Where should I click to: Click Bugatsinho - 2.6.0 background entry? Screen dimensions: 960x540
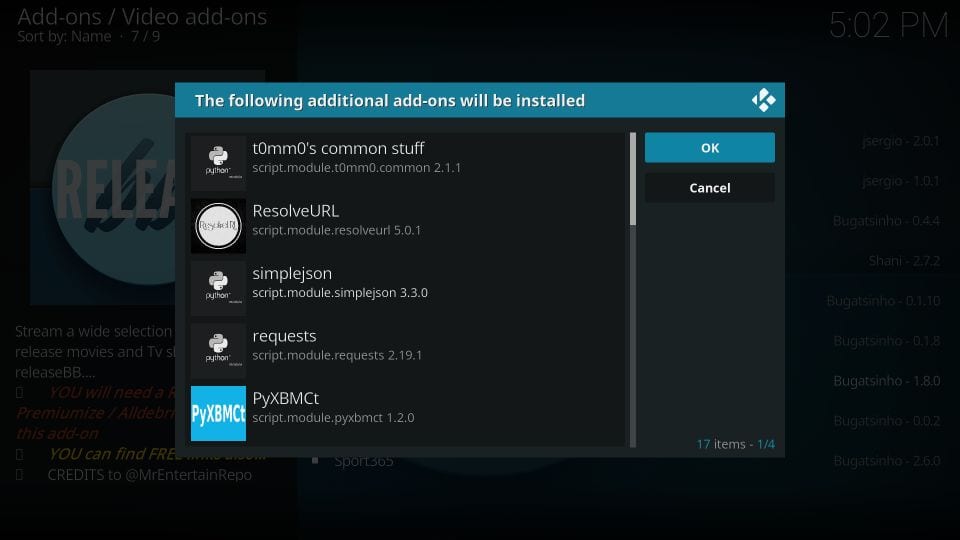(x=887, y=461)
